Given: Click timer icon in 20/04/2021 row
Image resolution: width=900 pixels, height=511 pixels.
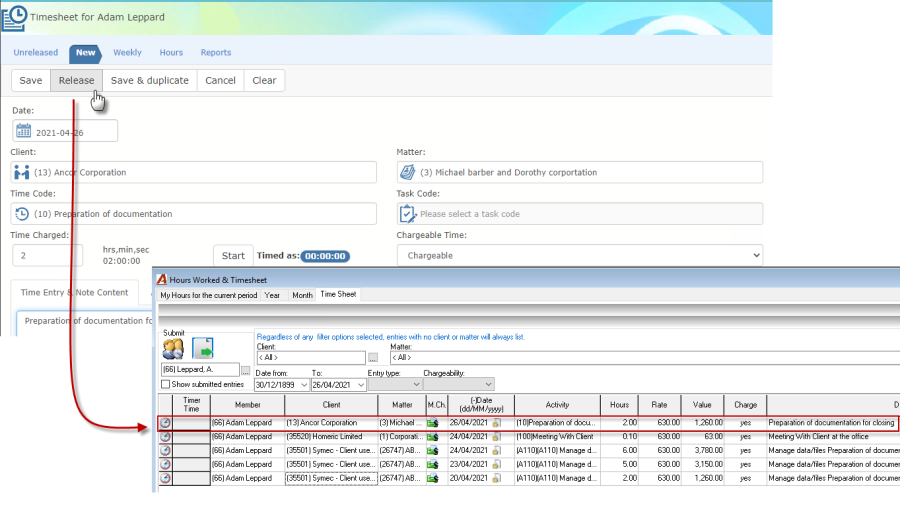Looking at the screenshot, I should (165, 478).
